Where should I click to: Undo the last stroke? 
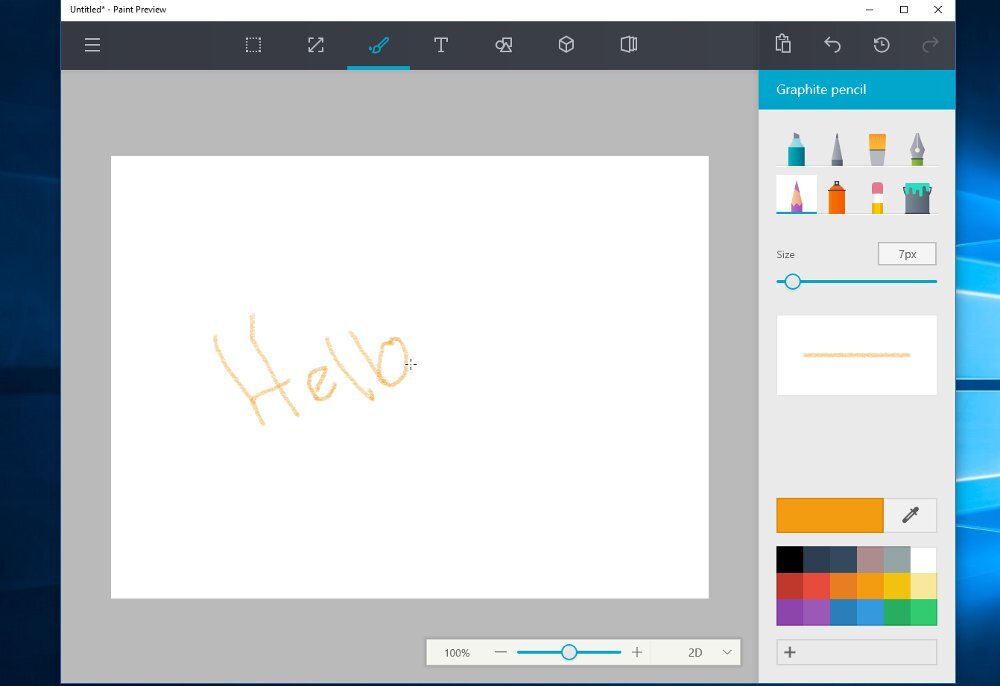point(832,45)
